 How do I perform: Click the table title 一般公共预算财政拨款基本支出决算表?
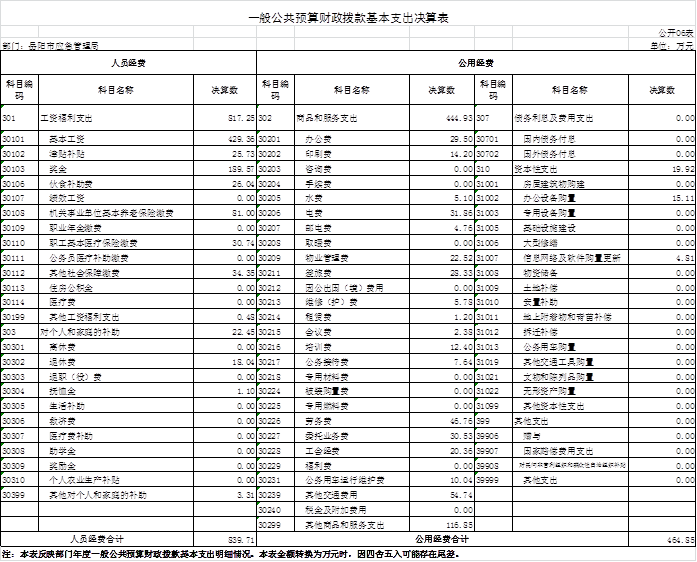pos(348,17)
